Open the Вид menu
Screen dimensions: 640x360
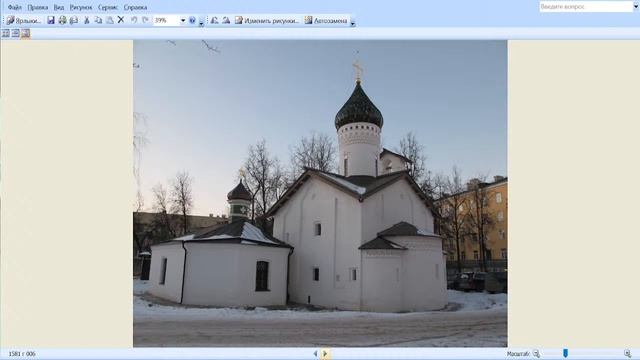coord(59,7)
